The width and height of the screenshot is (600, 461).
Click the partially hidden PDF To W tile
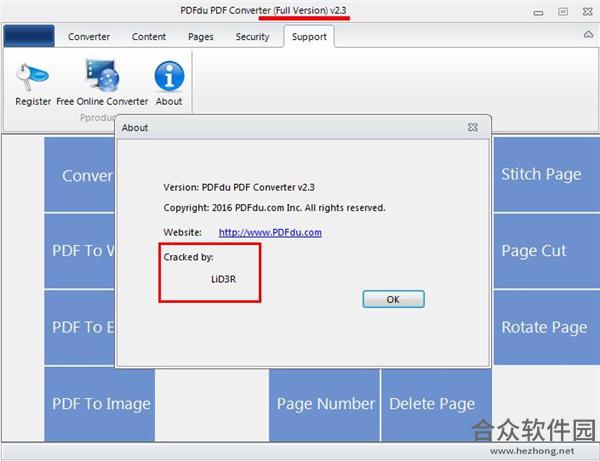point(80,251)
